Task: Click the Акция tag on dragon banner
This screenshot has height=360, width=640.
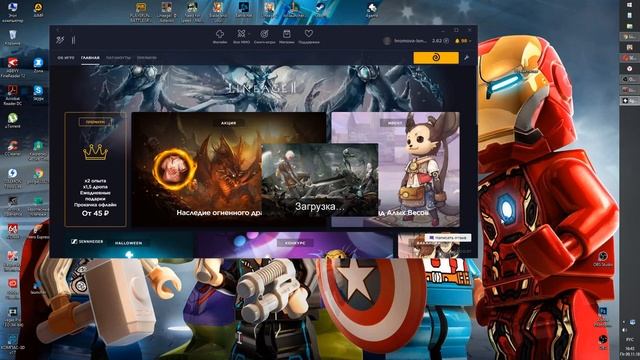Action: [x=229, y=122]
